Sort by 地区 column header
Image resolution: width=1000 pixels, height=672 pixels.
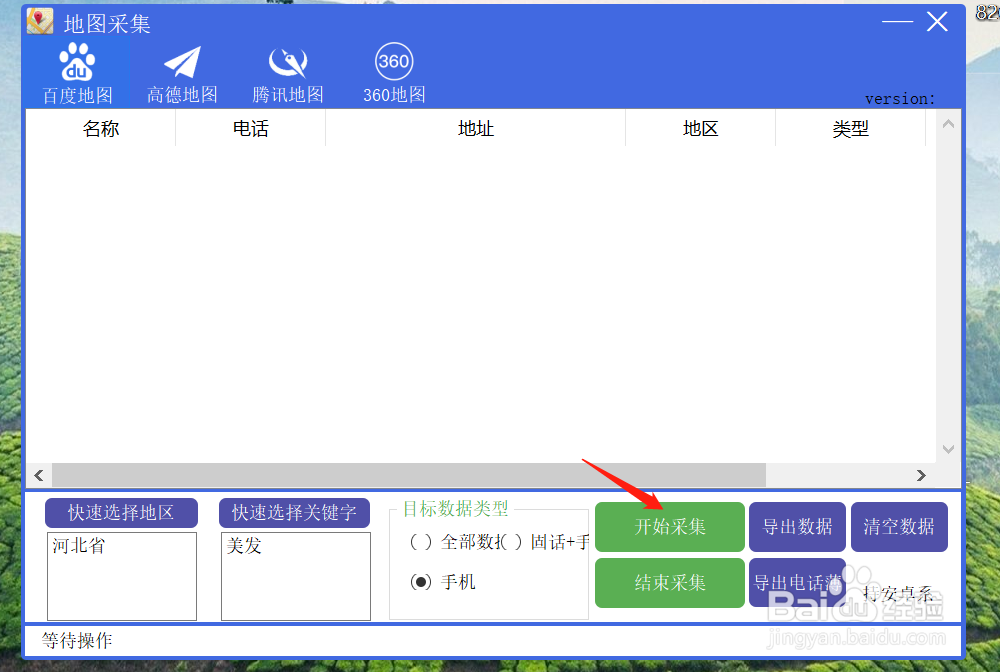[x=700, y=129]
